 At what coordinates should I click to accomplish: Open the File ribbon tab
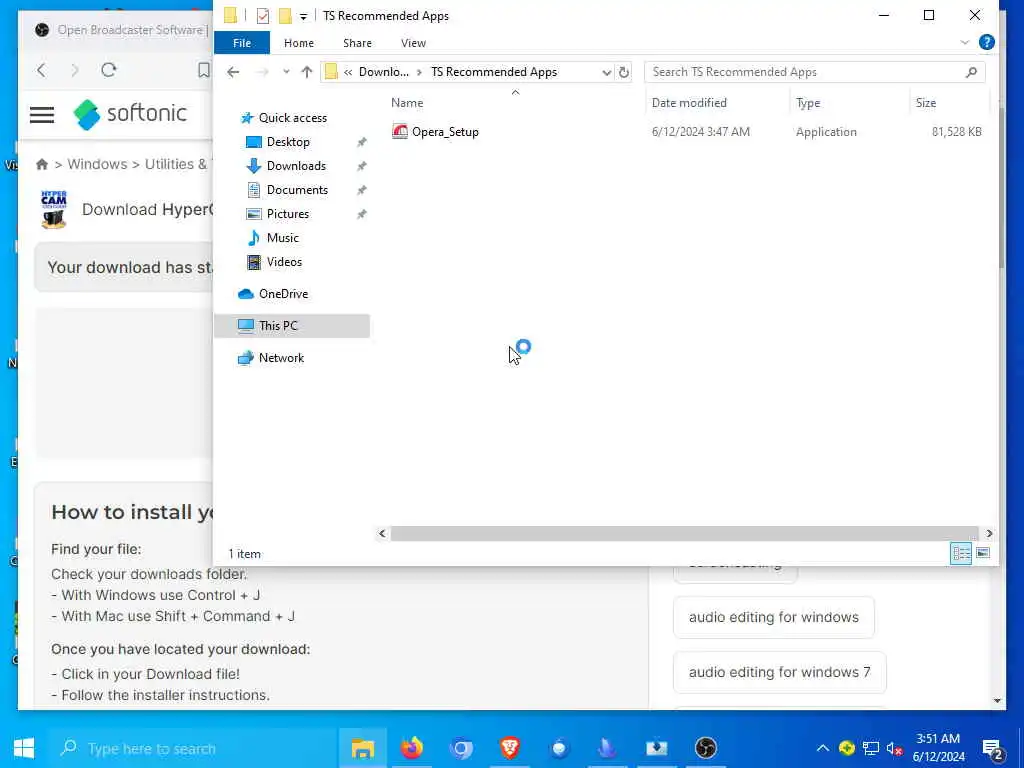tap(242, 43)
